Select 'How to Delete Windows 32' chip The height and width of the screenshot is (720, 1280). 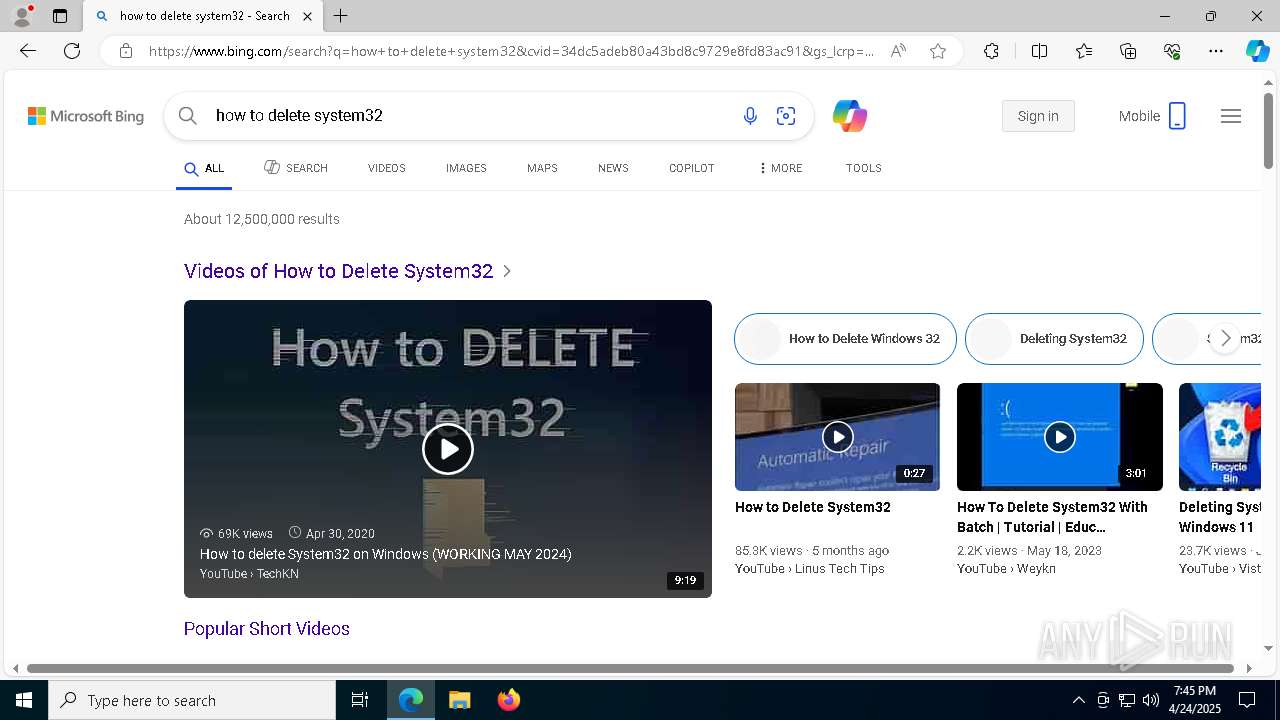click(x=845, y=339)
